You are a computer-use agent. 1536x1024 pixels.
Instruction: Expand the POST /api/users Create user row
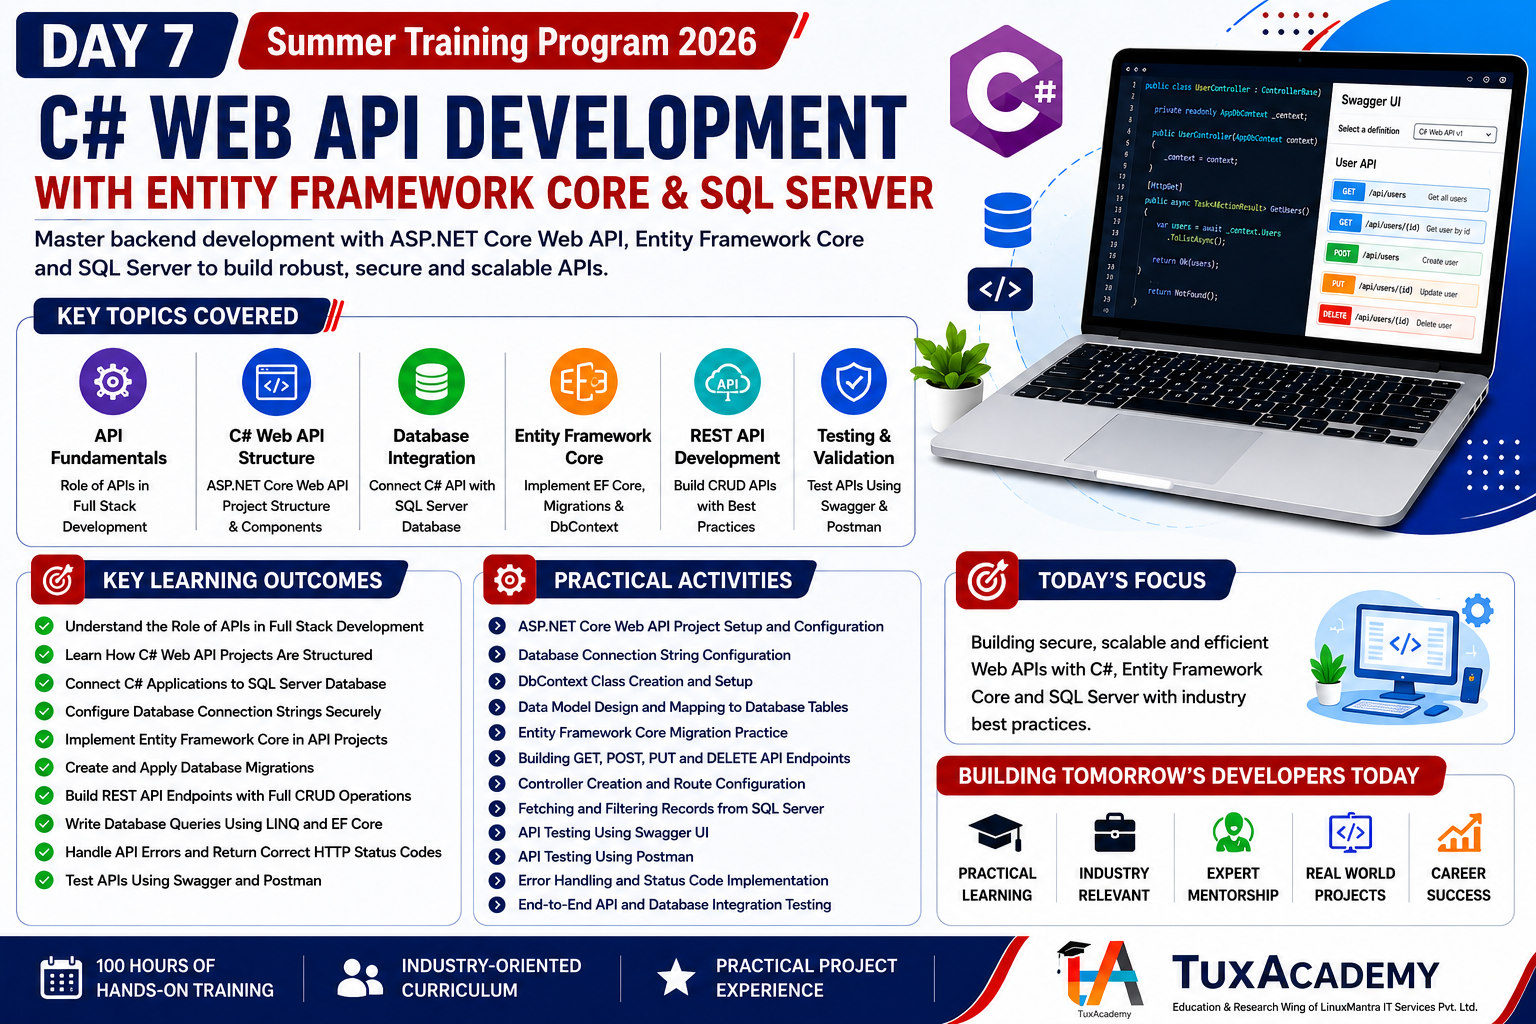point(1402,257)
